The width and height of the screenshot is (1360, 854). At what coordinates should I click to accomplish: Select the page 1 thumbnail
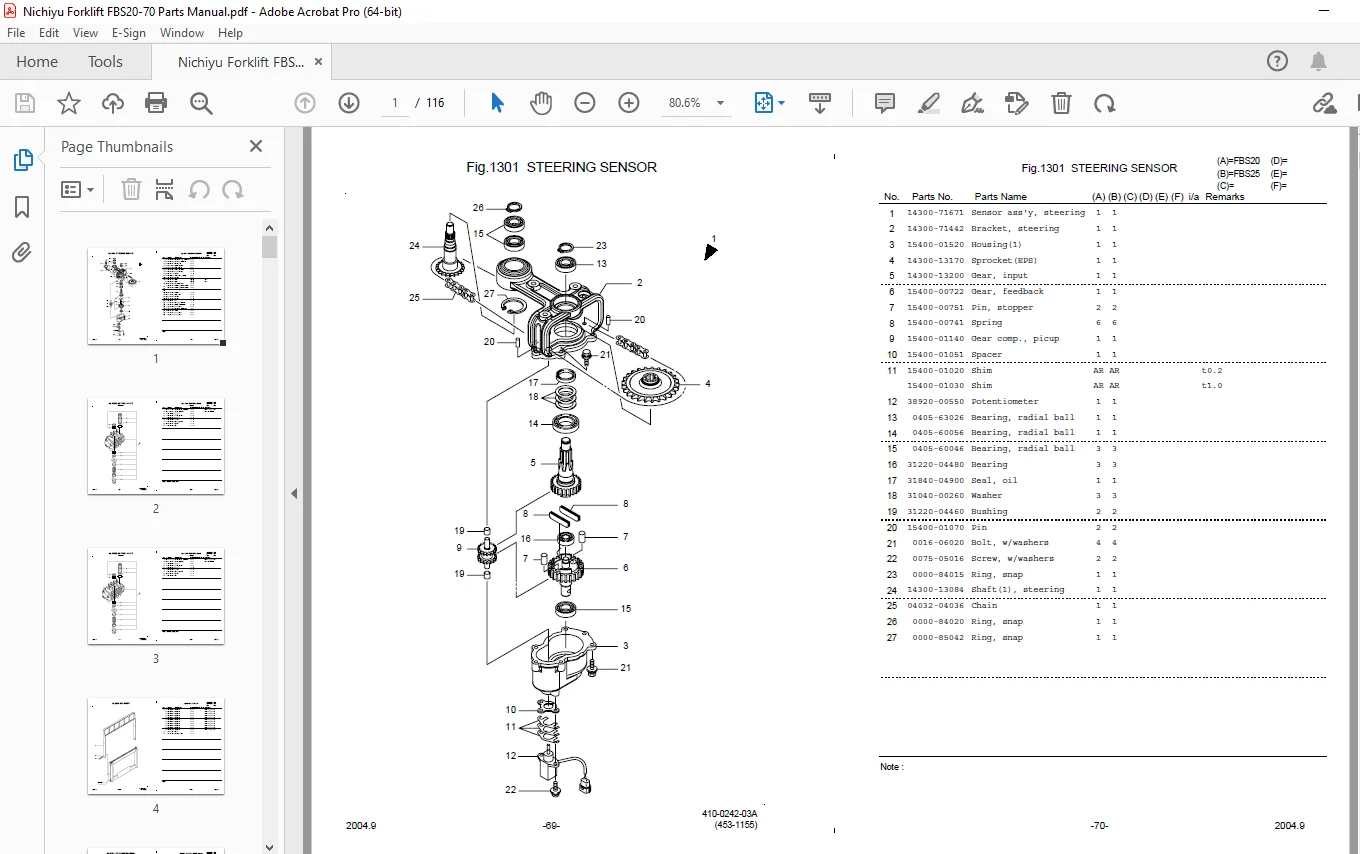tap(156, 297)
